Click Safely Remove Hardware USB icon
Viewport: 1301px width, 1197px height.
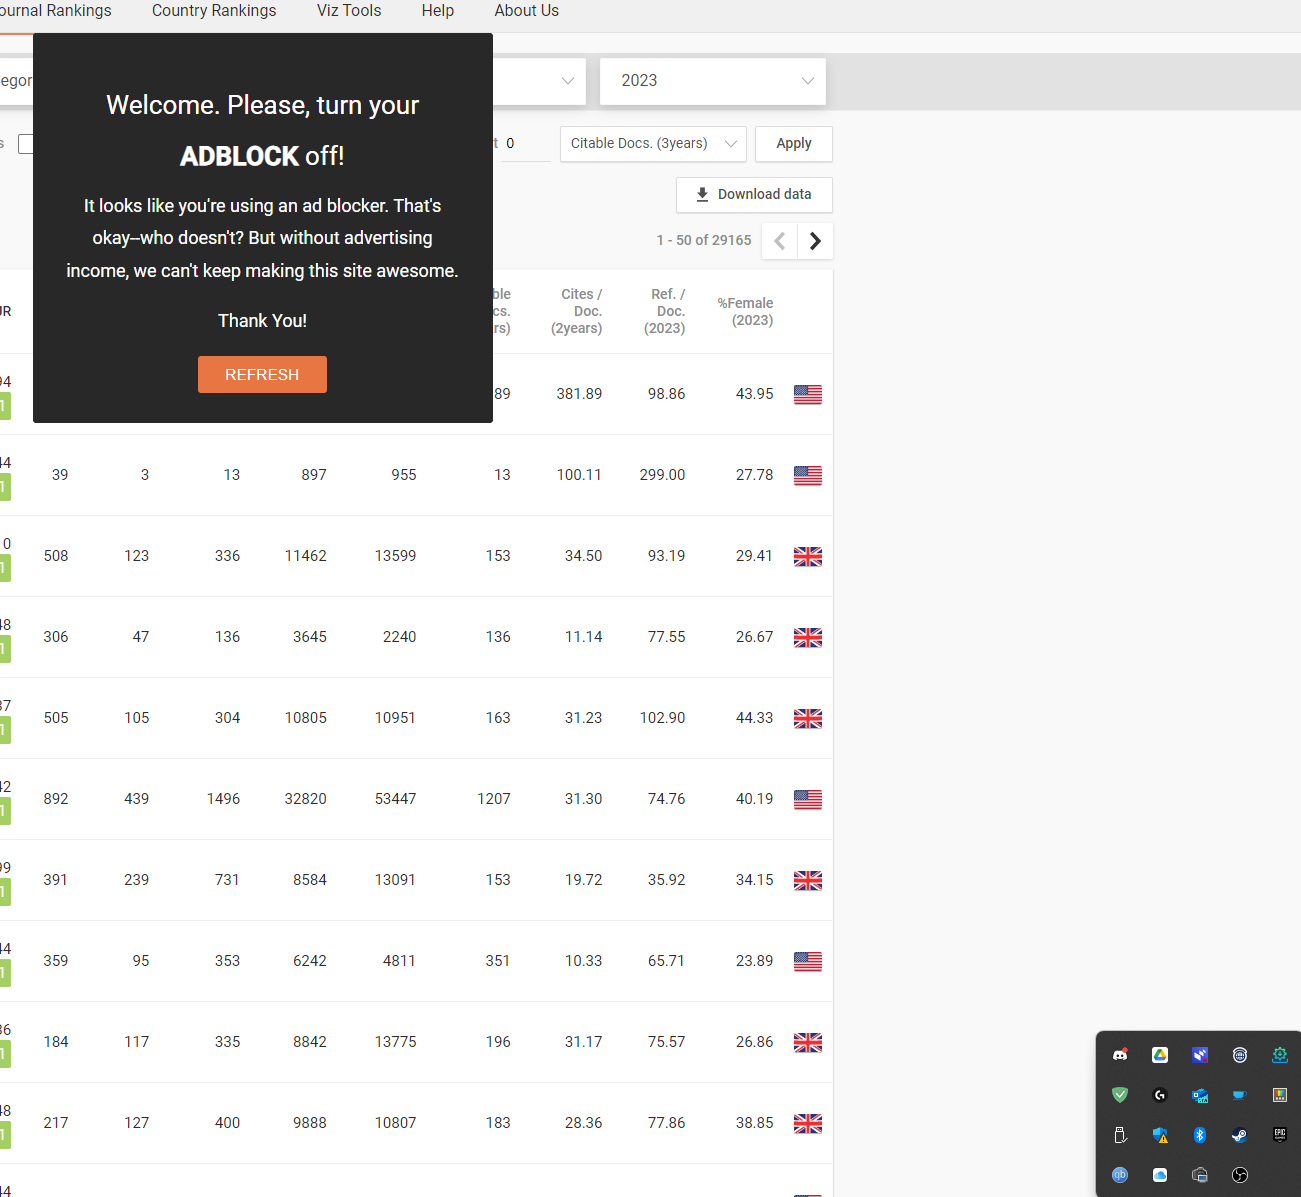pos(1120,1135)
